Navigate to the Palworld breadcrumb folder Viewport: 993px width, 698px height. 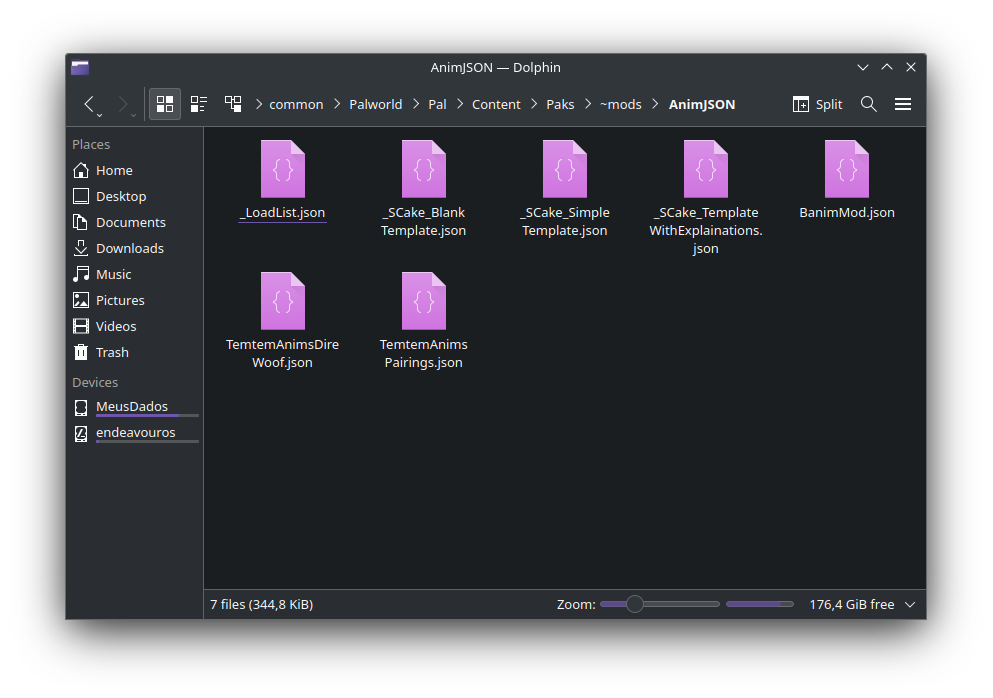tap(376, 105)
